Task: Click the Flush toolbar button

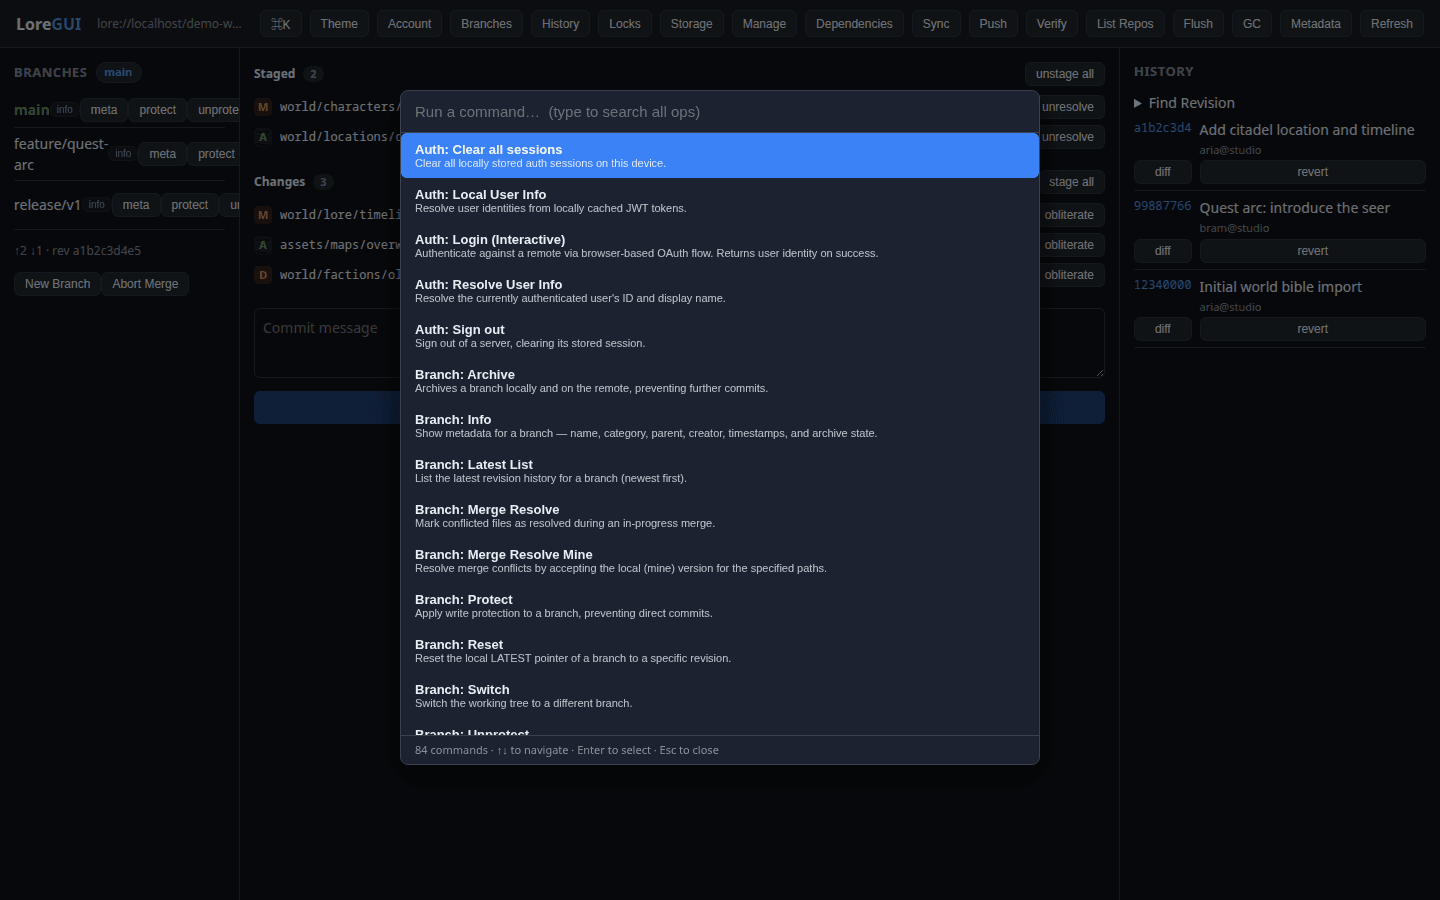Action: pos(1198,24)
